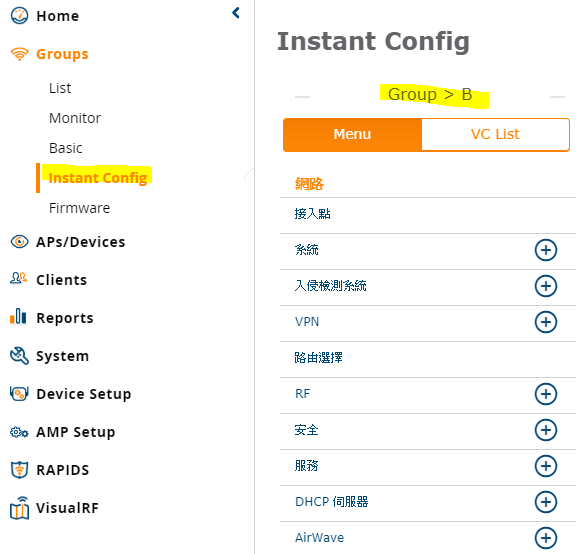576x554 pixels.
Task: Click the RAPIDS shield icon
Action: coord(19,470)
